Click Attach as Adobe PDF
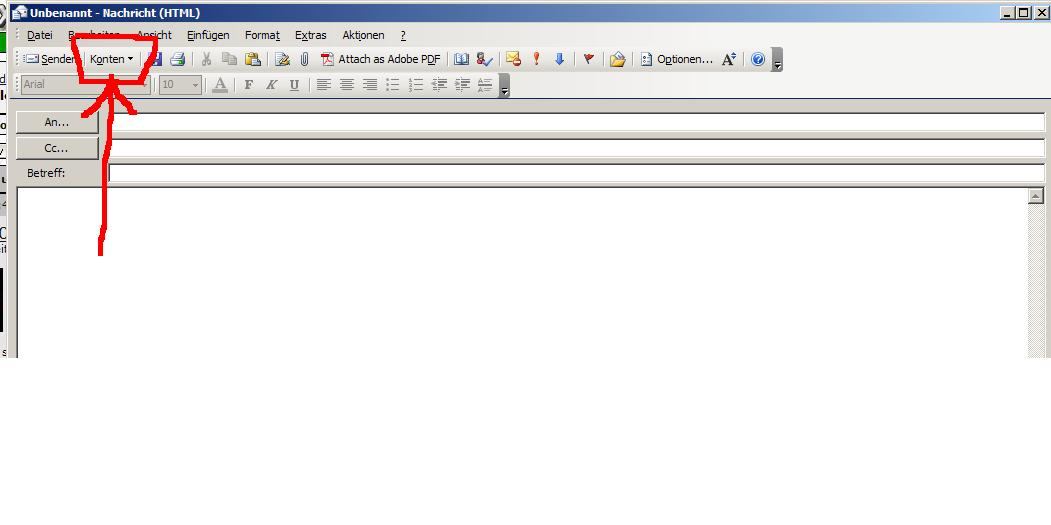Viewport: 1051px width, 525px height. tap(381, 59)
